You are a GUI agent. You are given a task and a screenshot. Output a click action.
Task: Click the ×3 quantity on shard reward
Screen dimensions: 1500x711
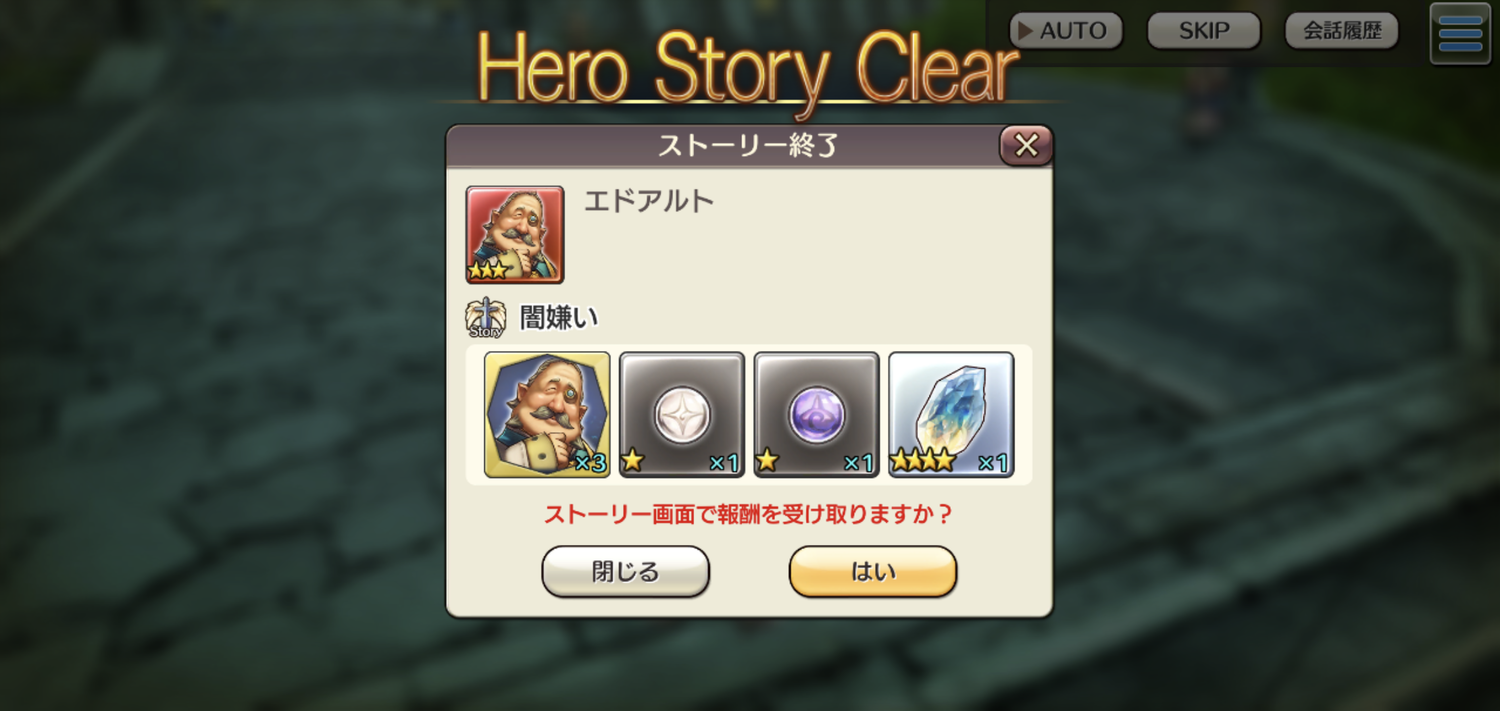point(590,462)
